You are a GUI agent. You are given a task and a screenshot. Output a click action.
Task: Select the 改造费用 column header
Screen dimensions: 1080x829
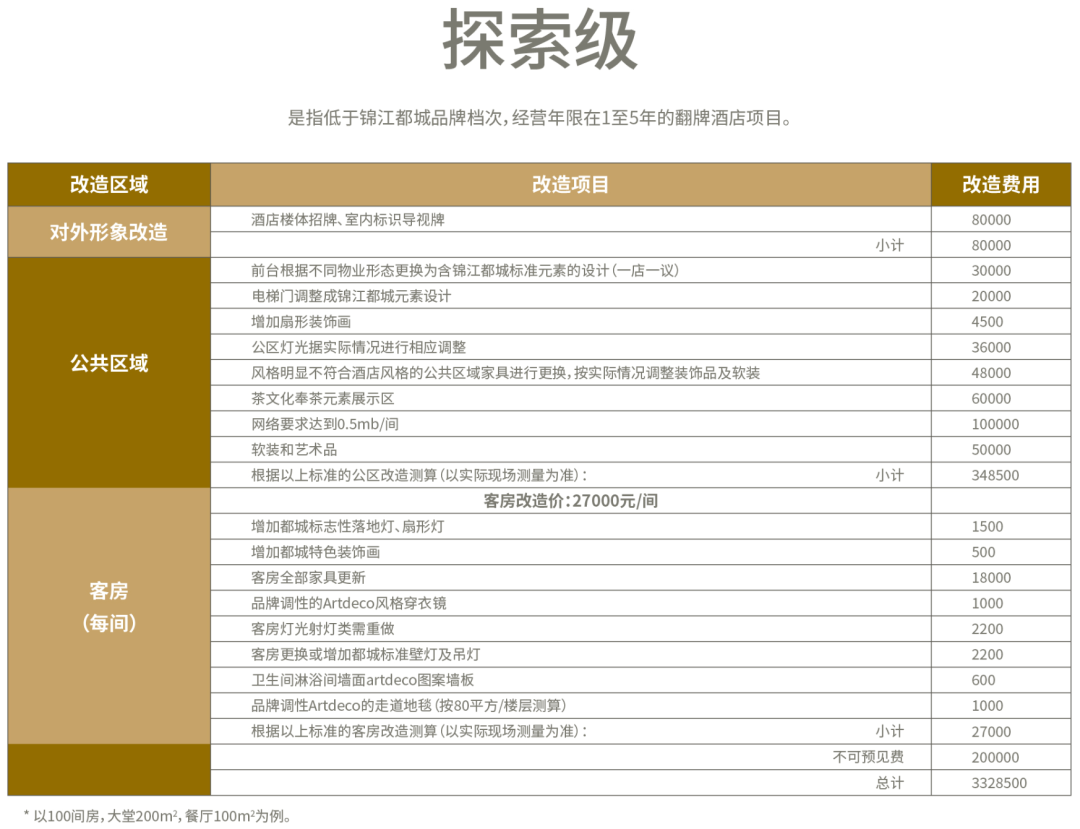(1000, 185)
